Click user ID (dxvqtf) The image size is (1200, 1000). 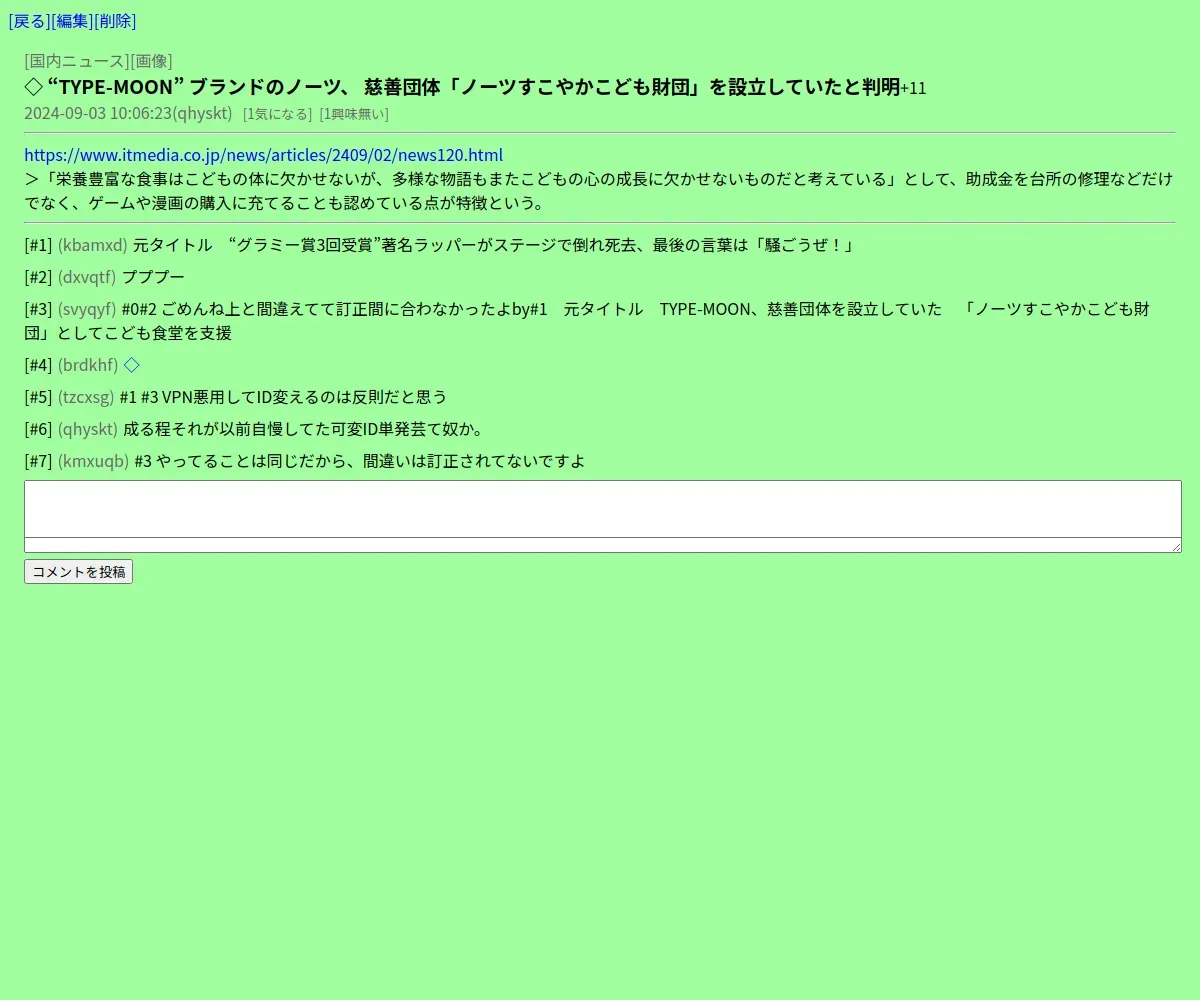click(x=87, y=277)
